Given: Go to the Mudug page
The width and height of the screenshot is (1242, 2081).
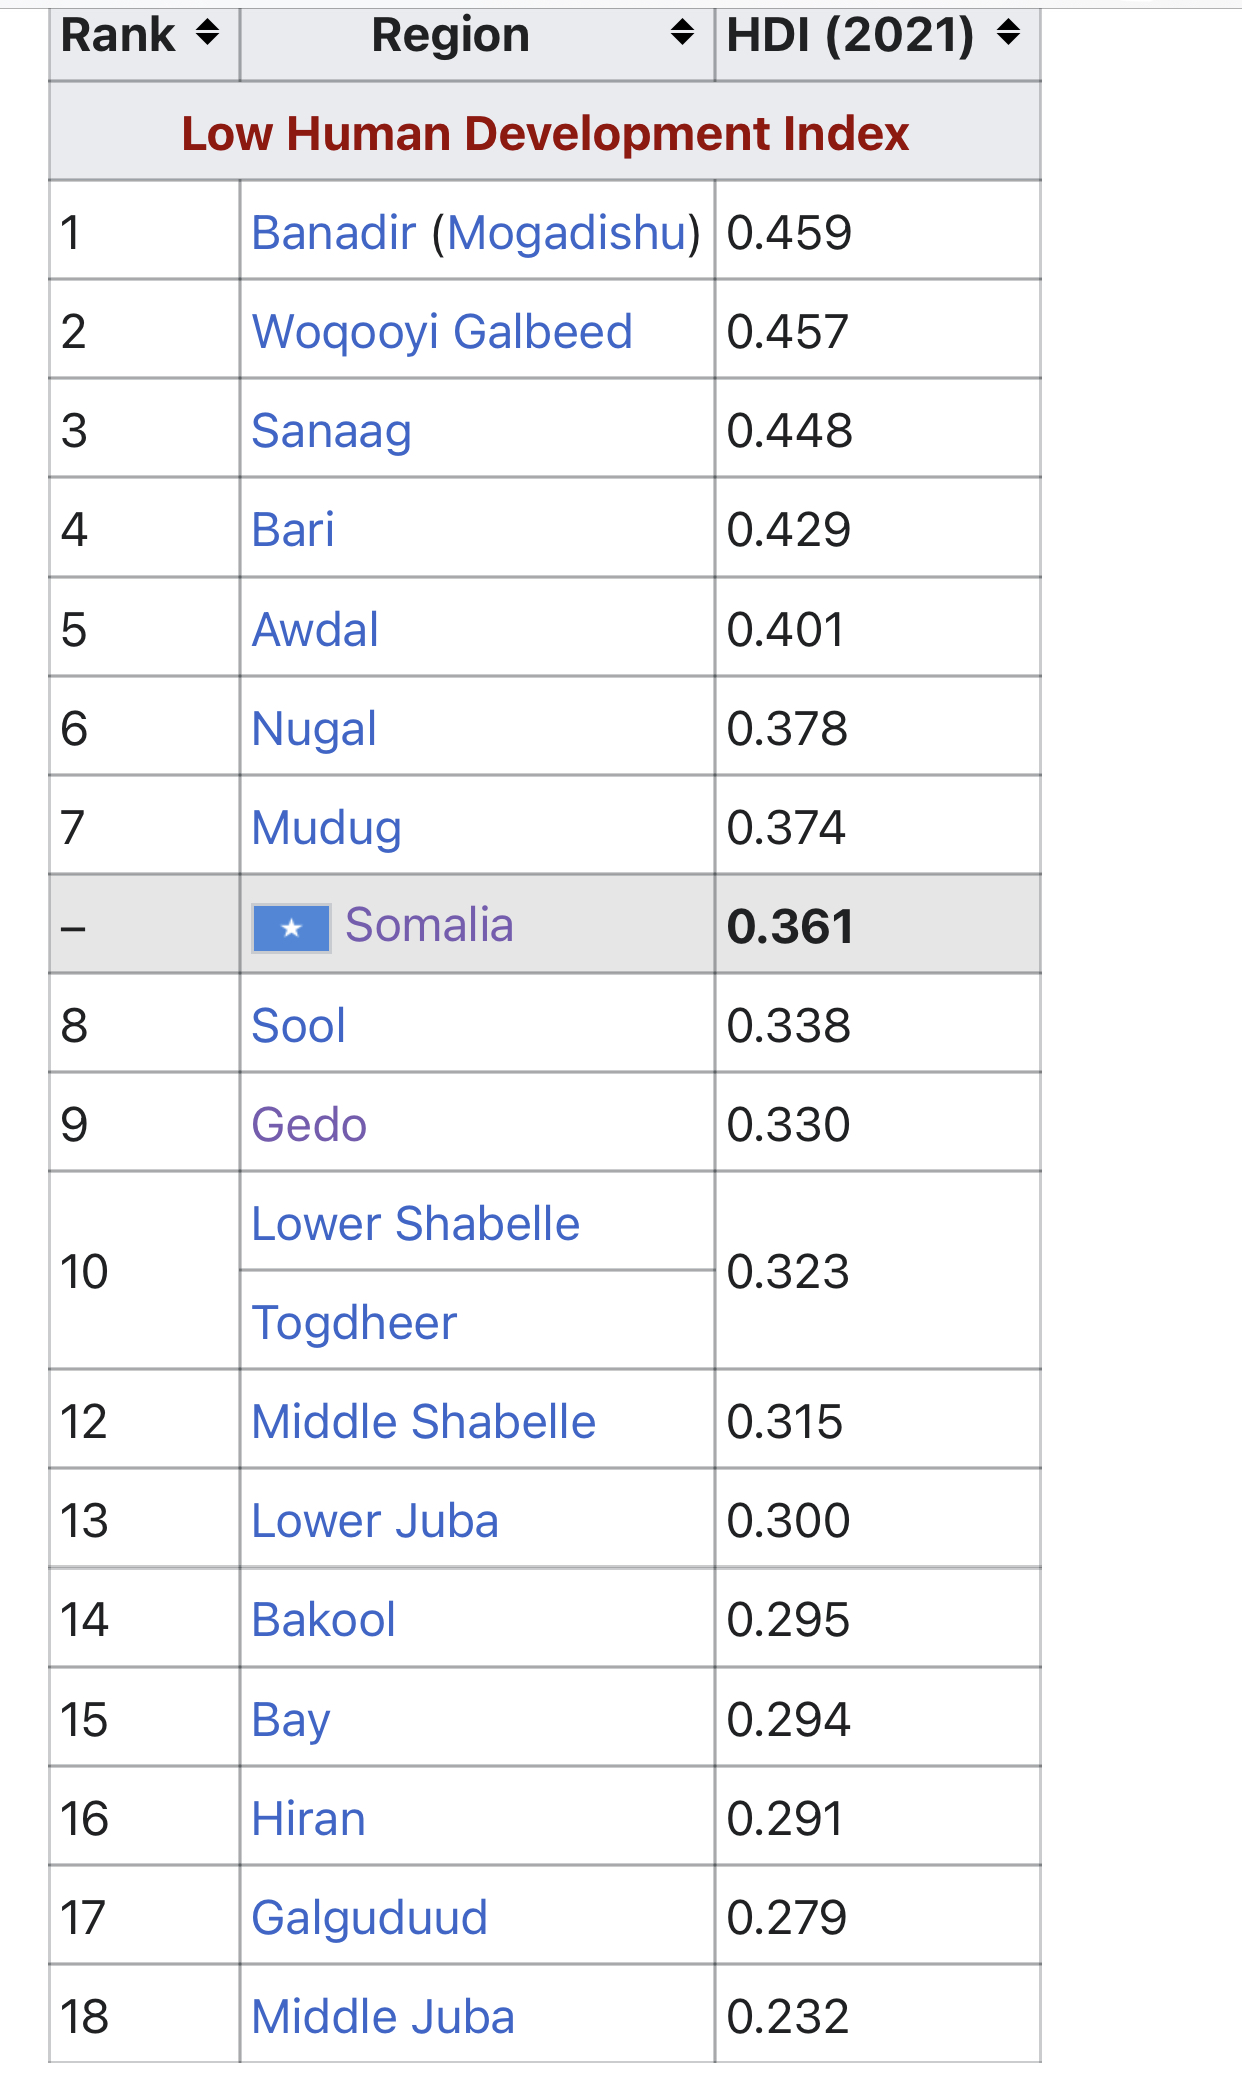Looking at the screenshot, I should (x=326, y=828).
